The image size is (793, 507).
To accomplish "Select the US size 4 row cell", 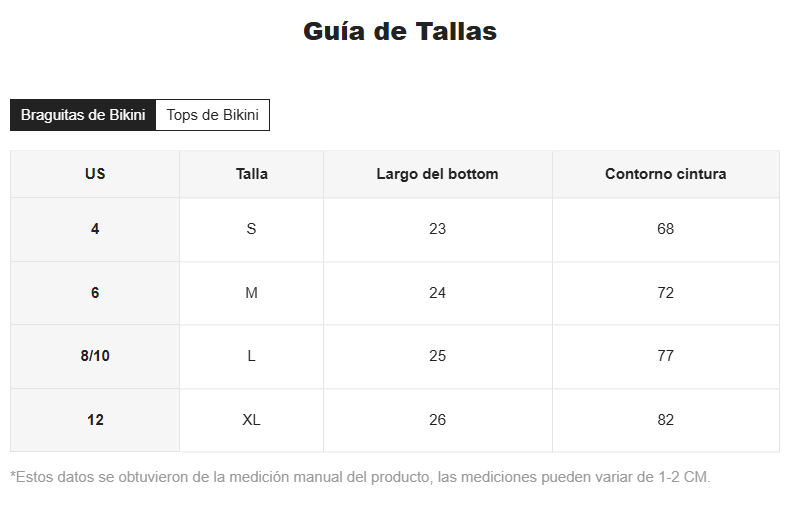I will [95, 229].
